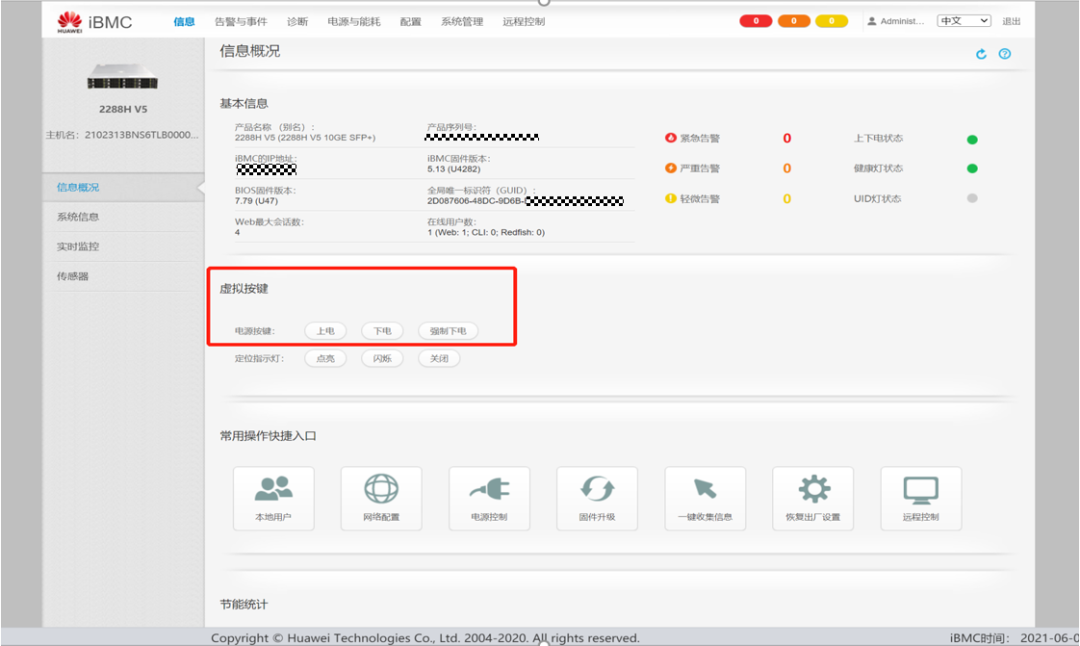Click the 下电 power button
The width and height of the screenshot is (1080, 646).
[x=382, y=331]
